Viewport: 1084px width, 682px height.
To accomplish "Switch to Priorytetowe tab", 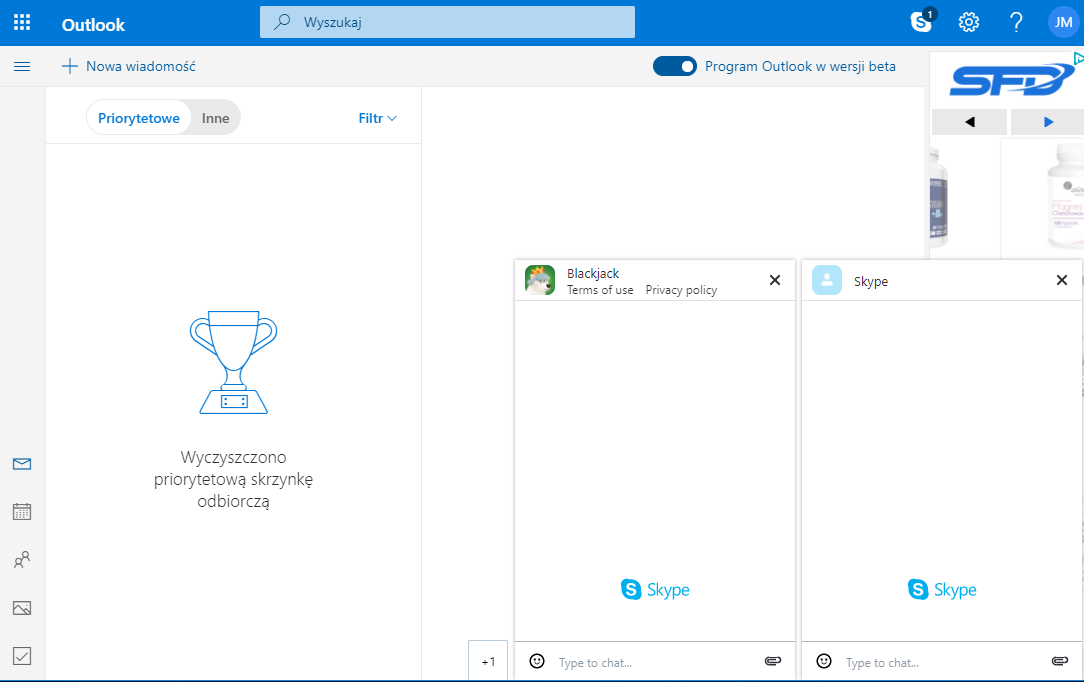I will pos(139,118).
